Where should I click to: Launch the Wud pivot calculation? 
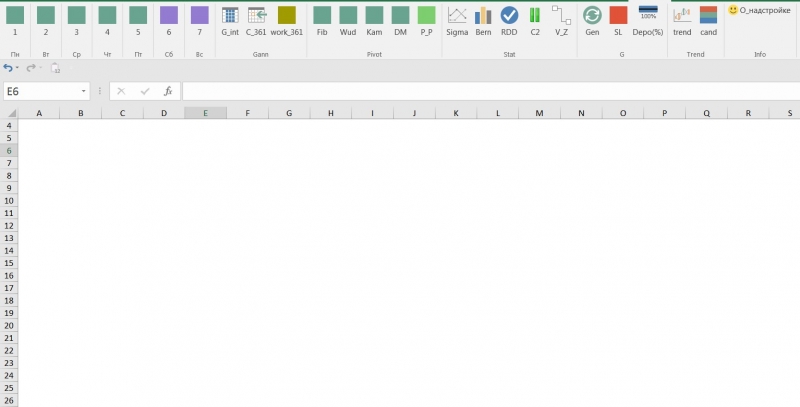(x=348, y=21)
